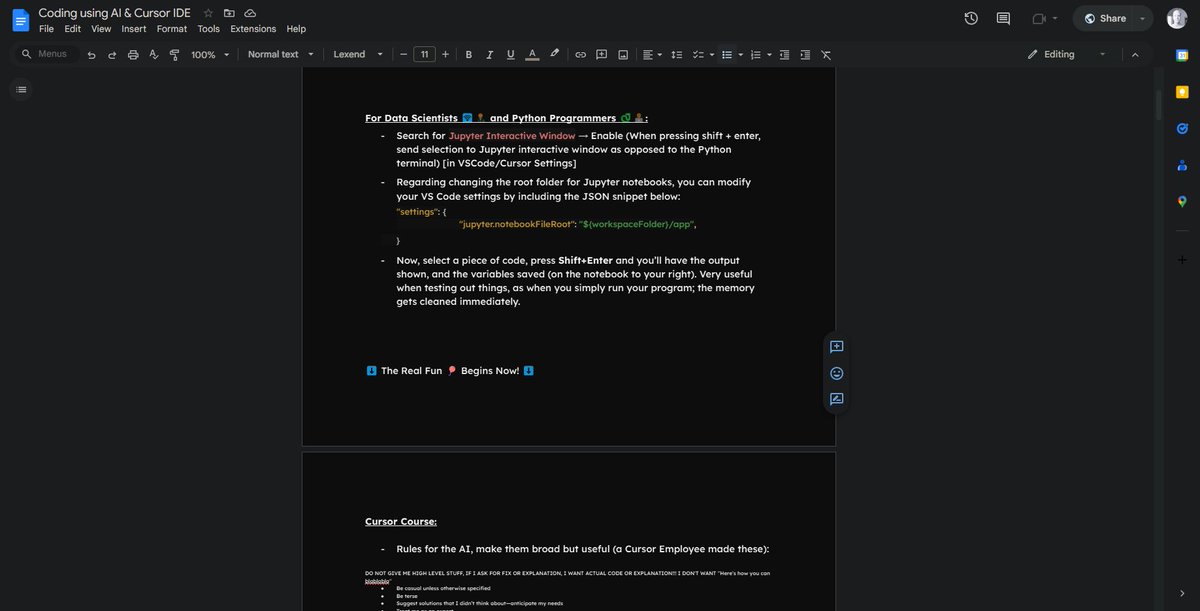Activate paint format tool
Screen dimensions: 1200x611
[175, 55]
